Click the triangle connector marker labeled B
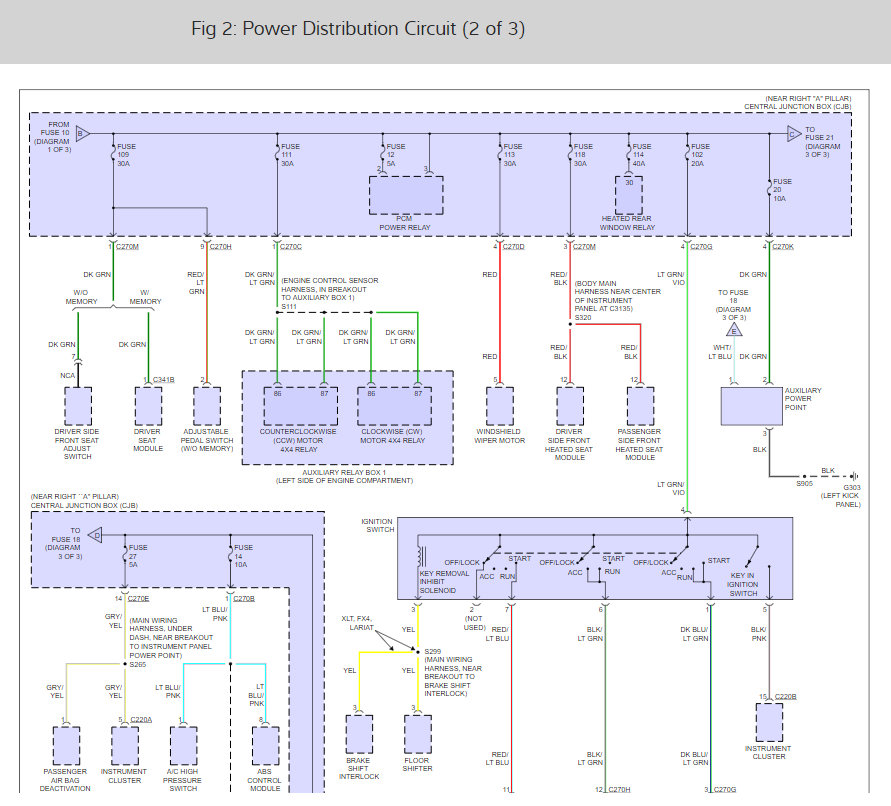This screenshot has width=891, height=806. point(82,134)
